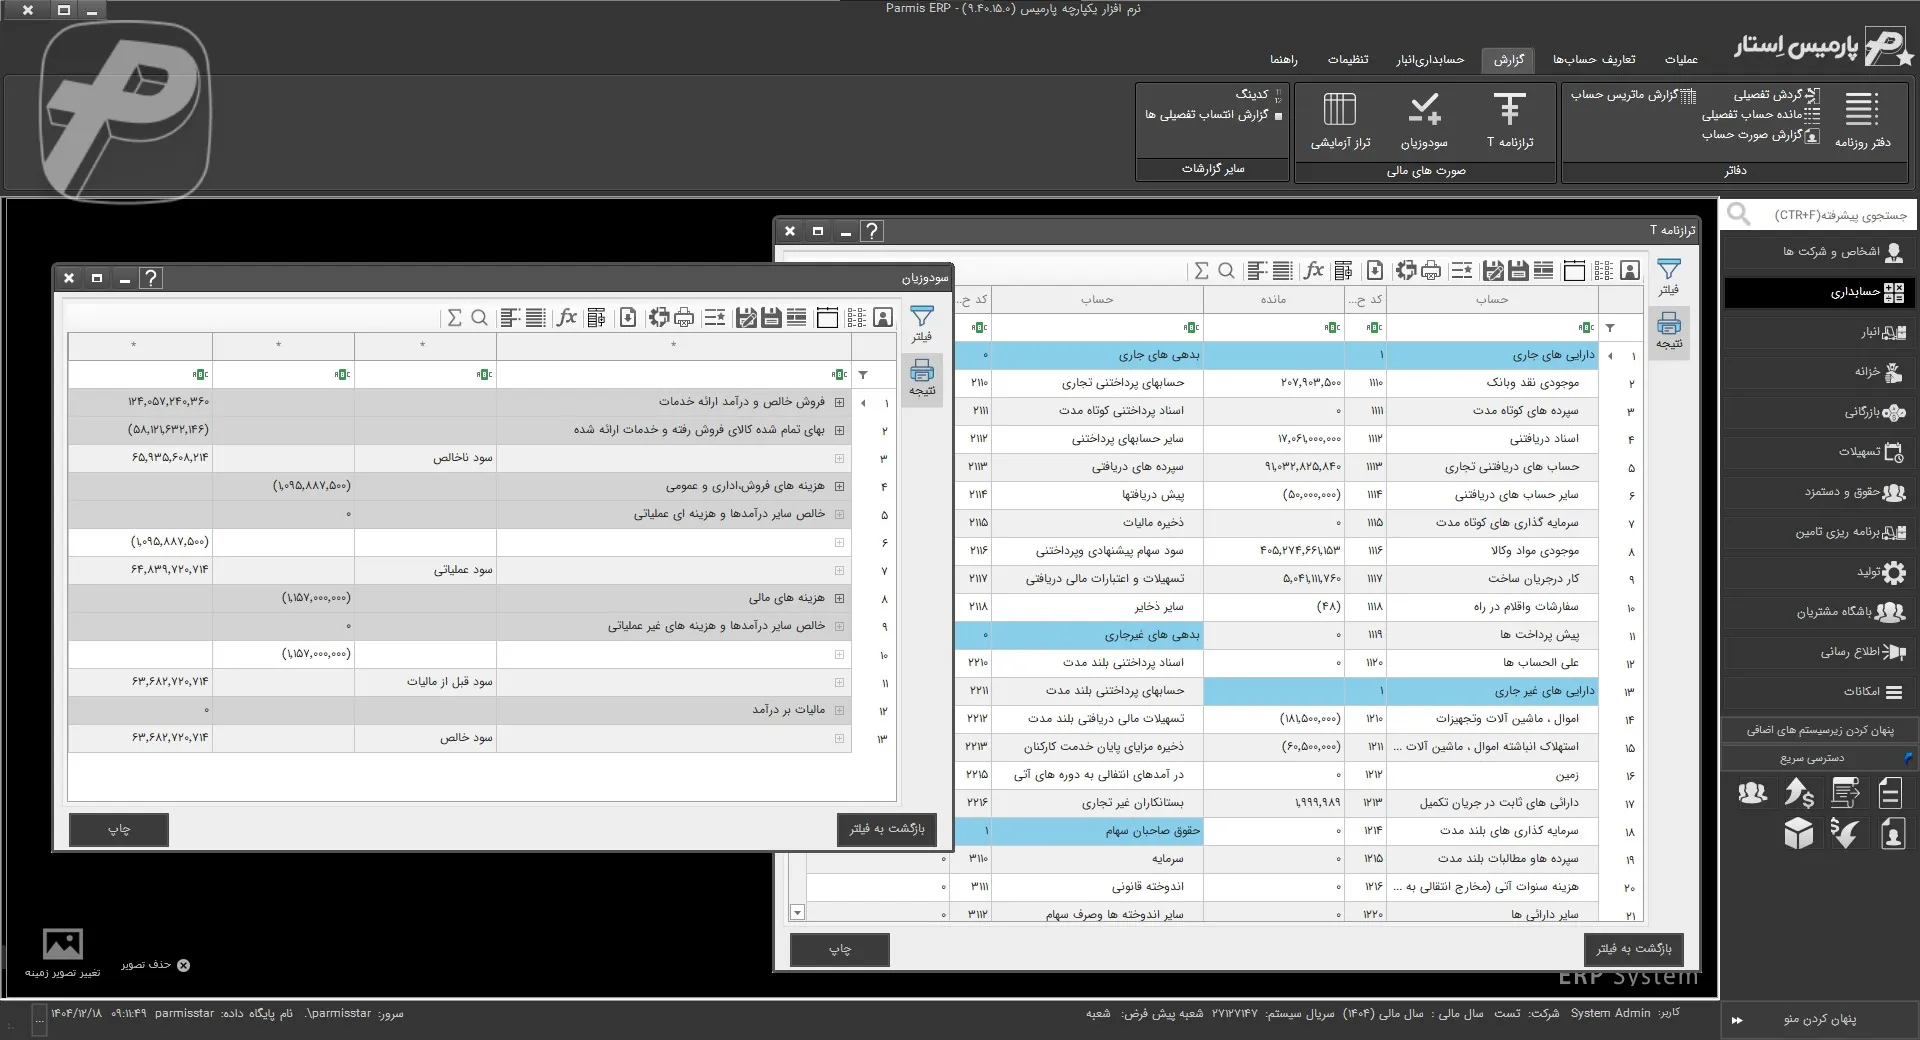Select the فیلتر tab in سودوزیان window
The image size is (1920, 1040).
click(921, 324)
